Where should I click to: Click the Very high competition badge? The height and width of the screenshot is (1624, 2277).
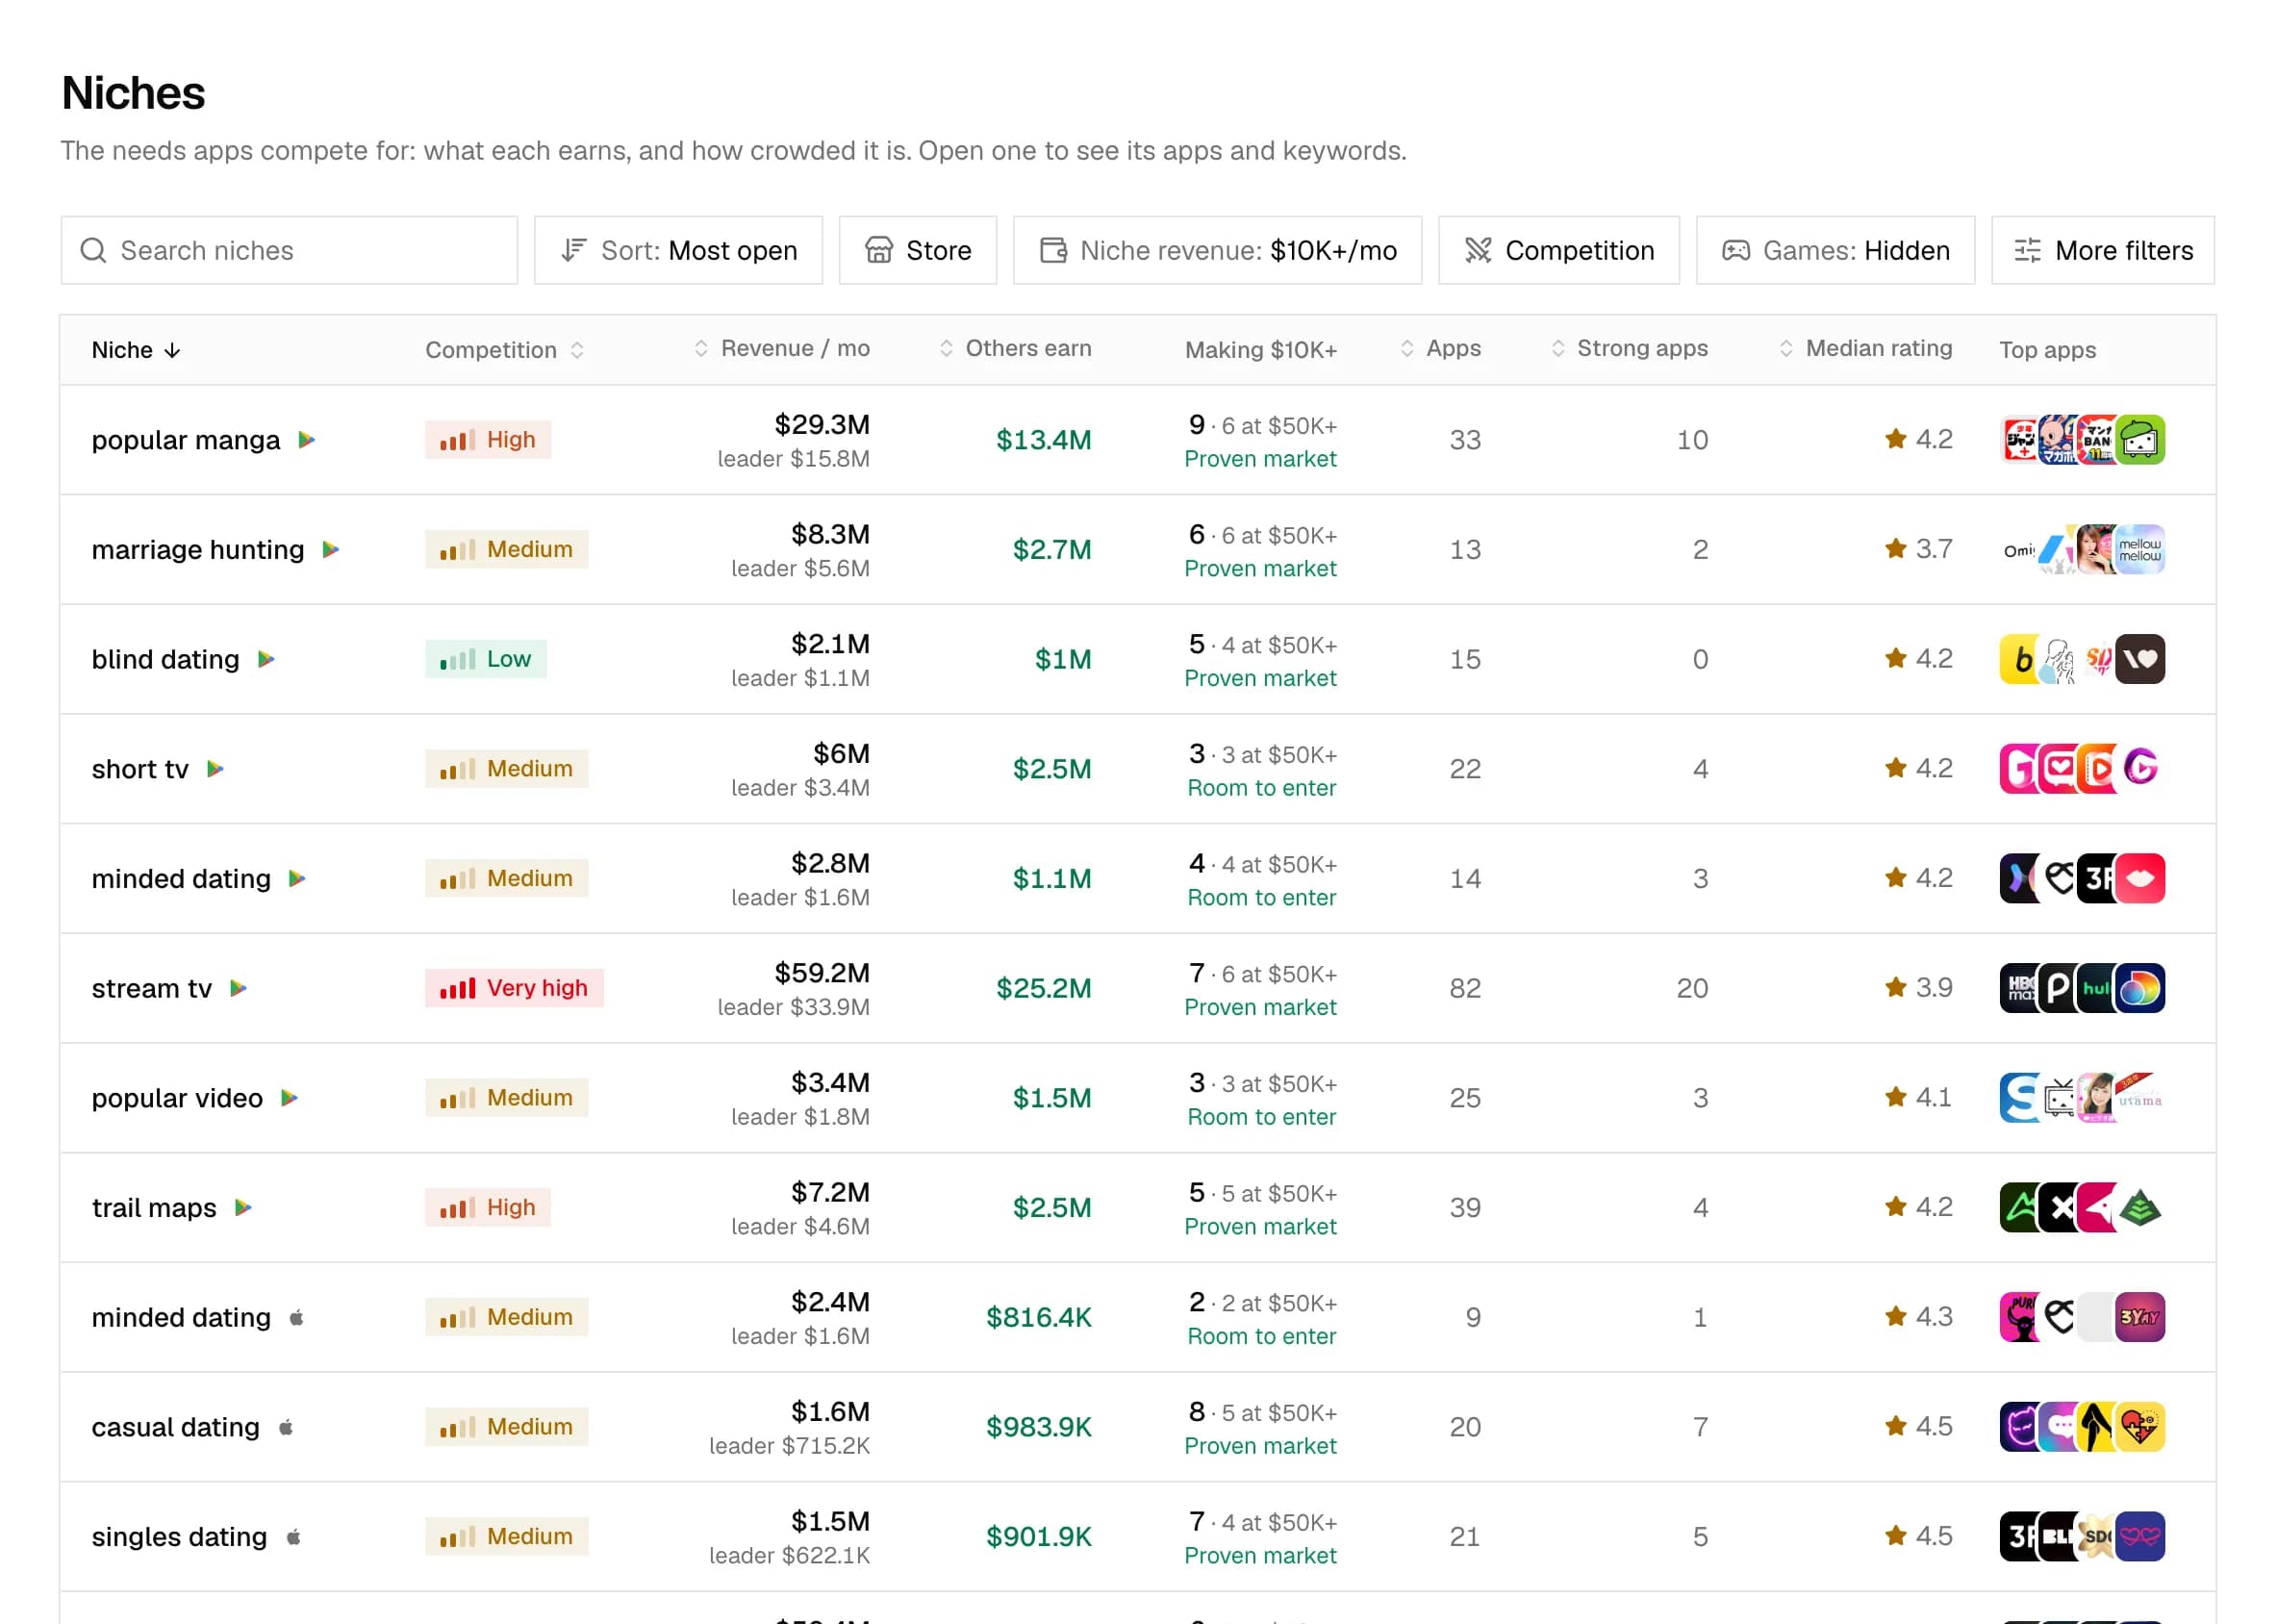pos(514,988)
